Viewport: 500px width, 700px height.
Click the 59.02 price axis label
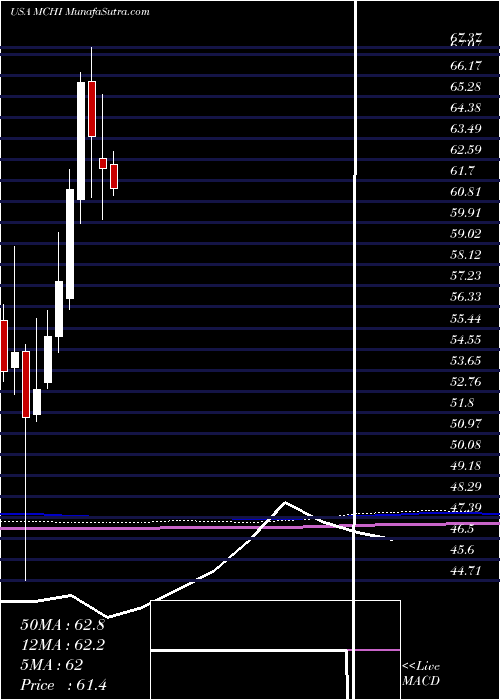(466, 234)
